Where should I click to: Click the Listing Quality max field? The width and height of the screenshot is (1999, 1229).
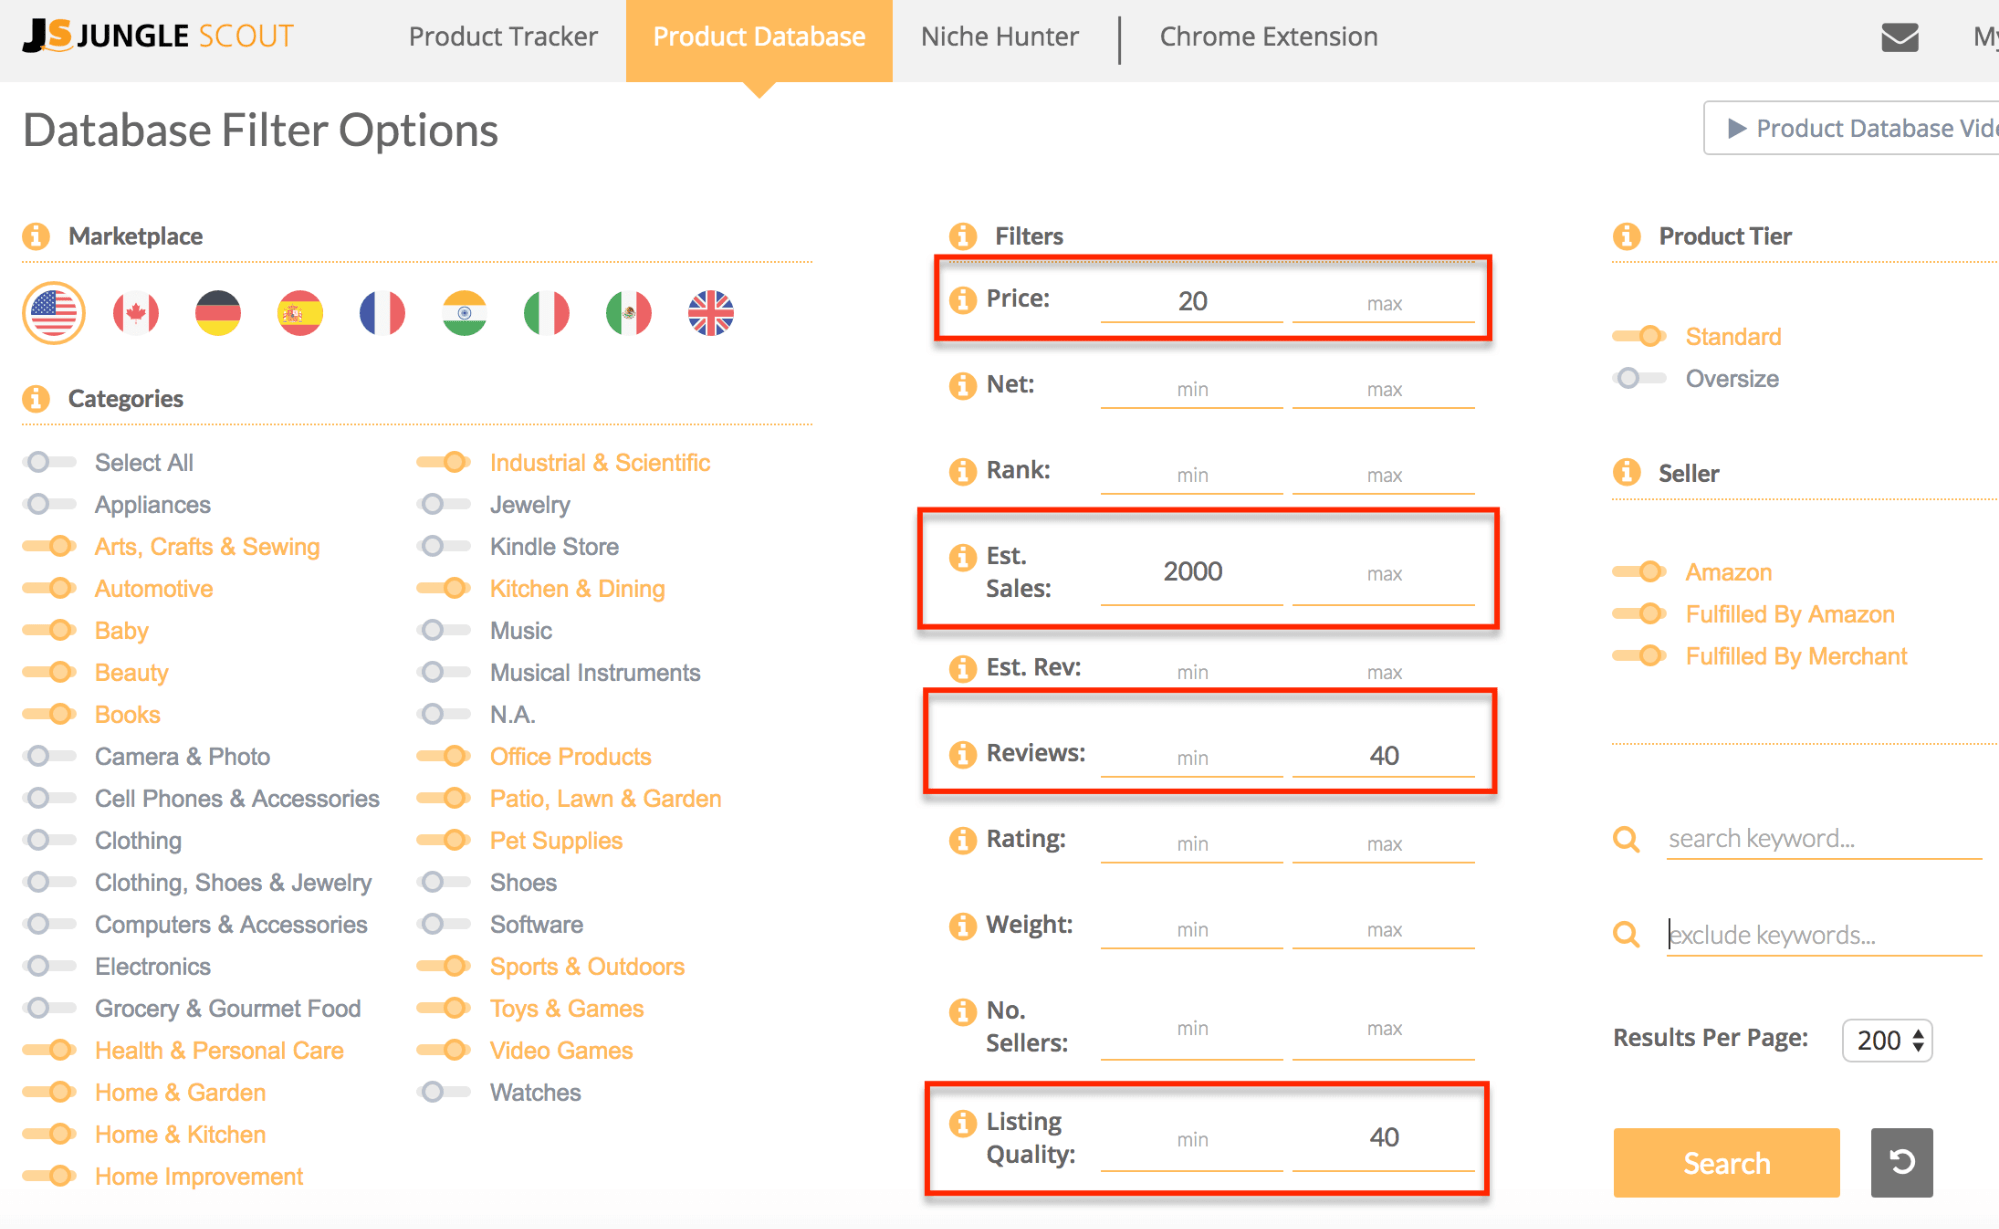coord(1384,1138)
